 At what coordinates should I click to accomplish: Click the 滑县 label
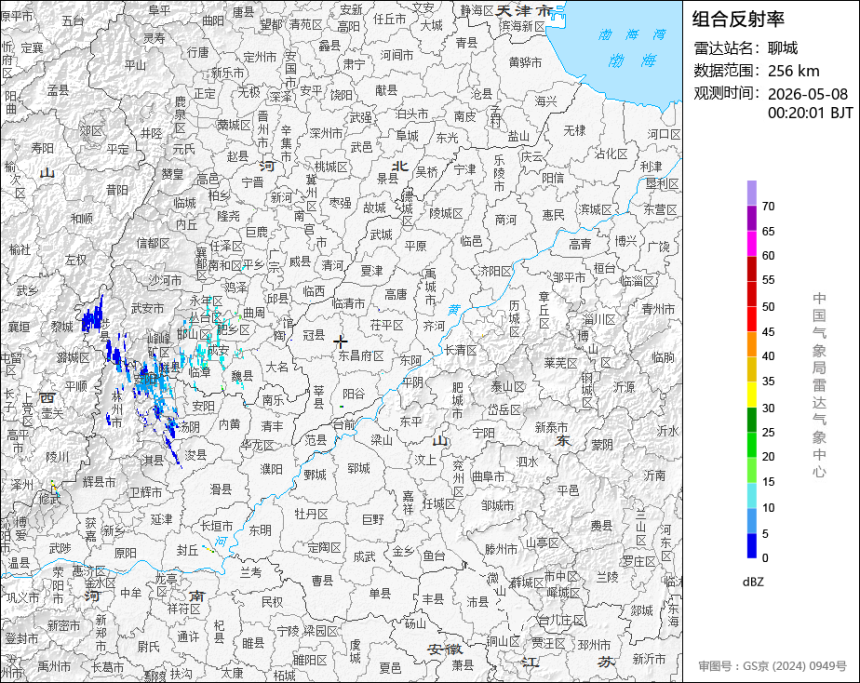tap(221, 488)
